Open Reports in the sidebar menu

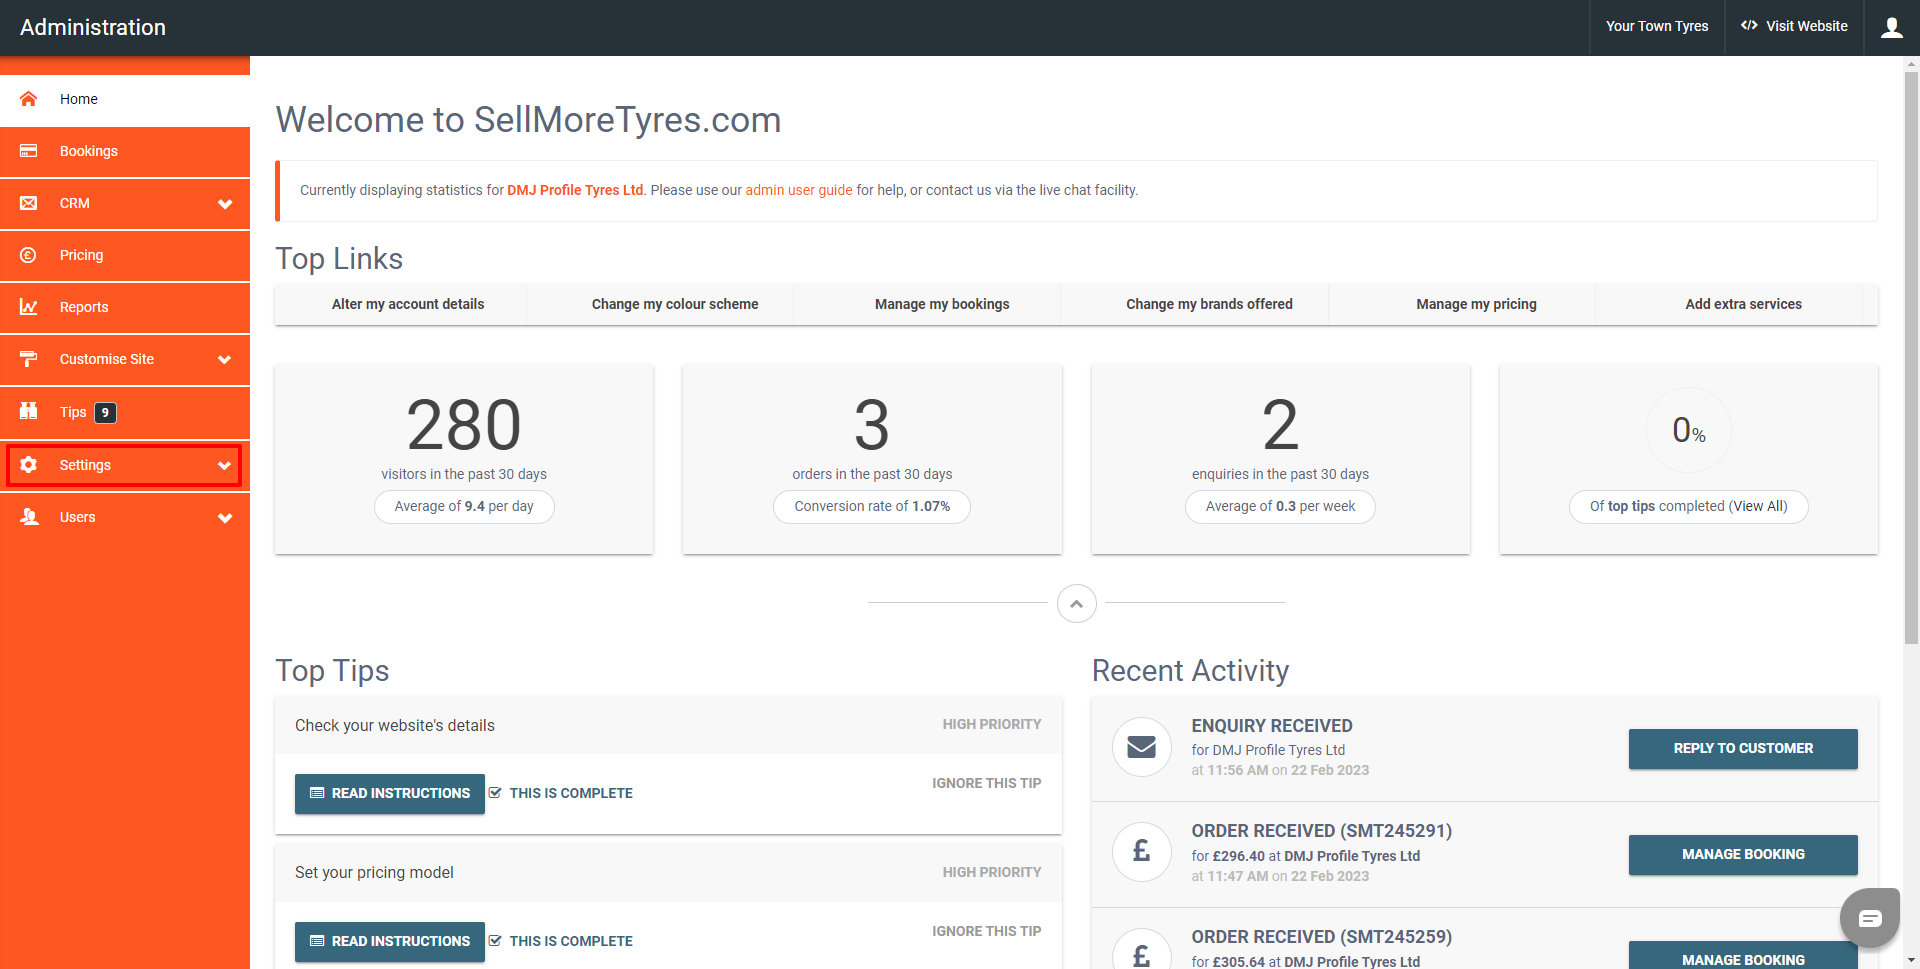125,307
